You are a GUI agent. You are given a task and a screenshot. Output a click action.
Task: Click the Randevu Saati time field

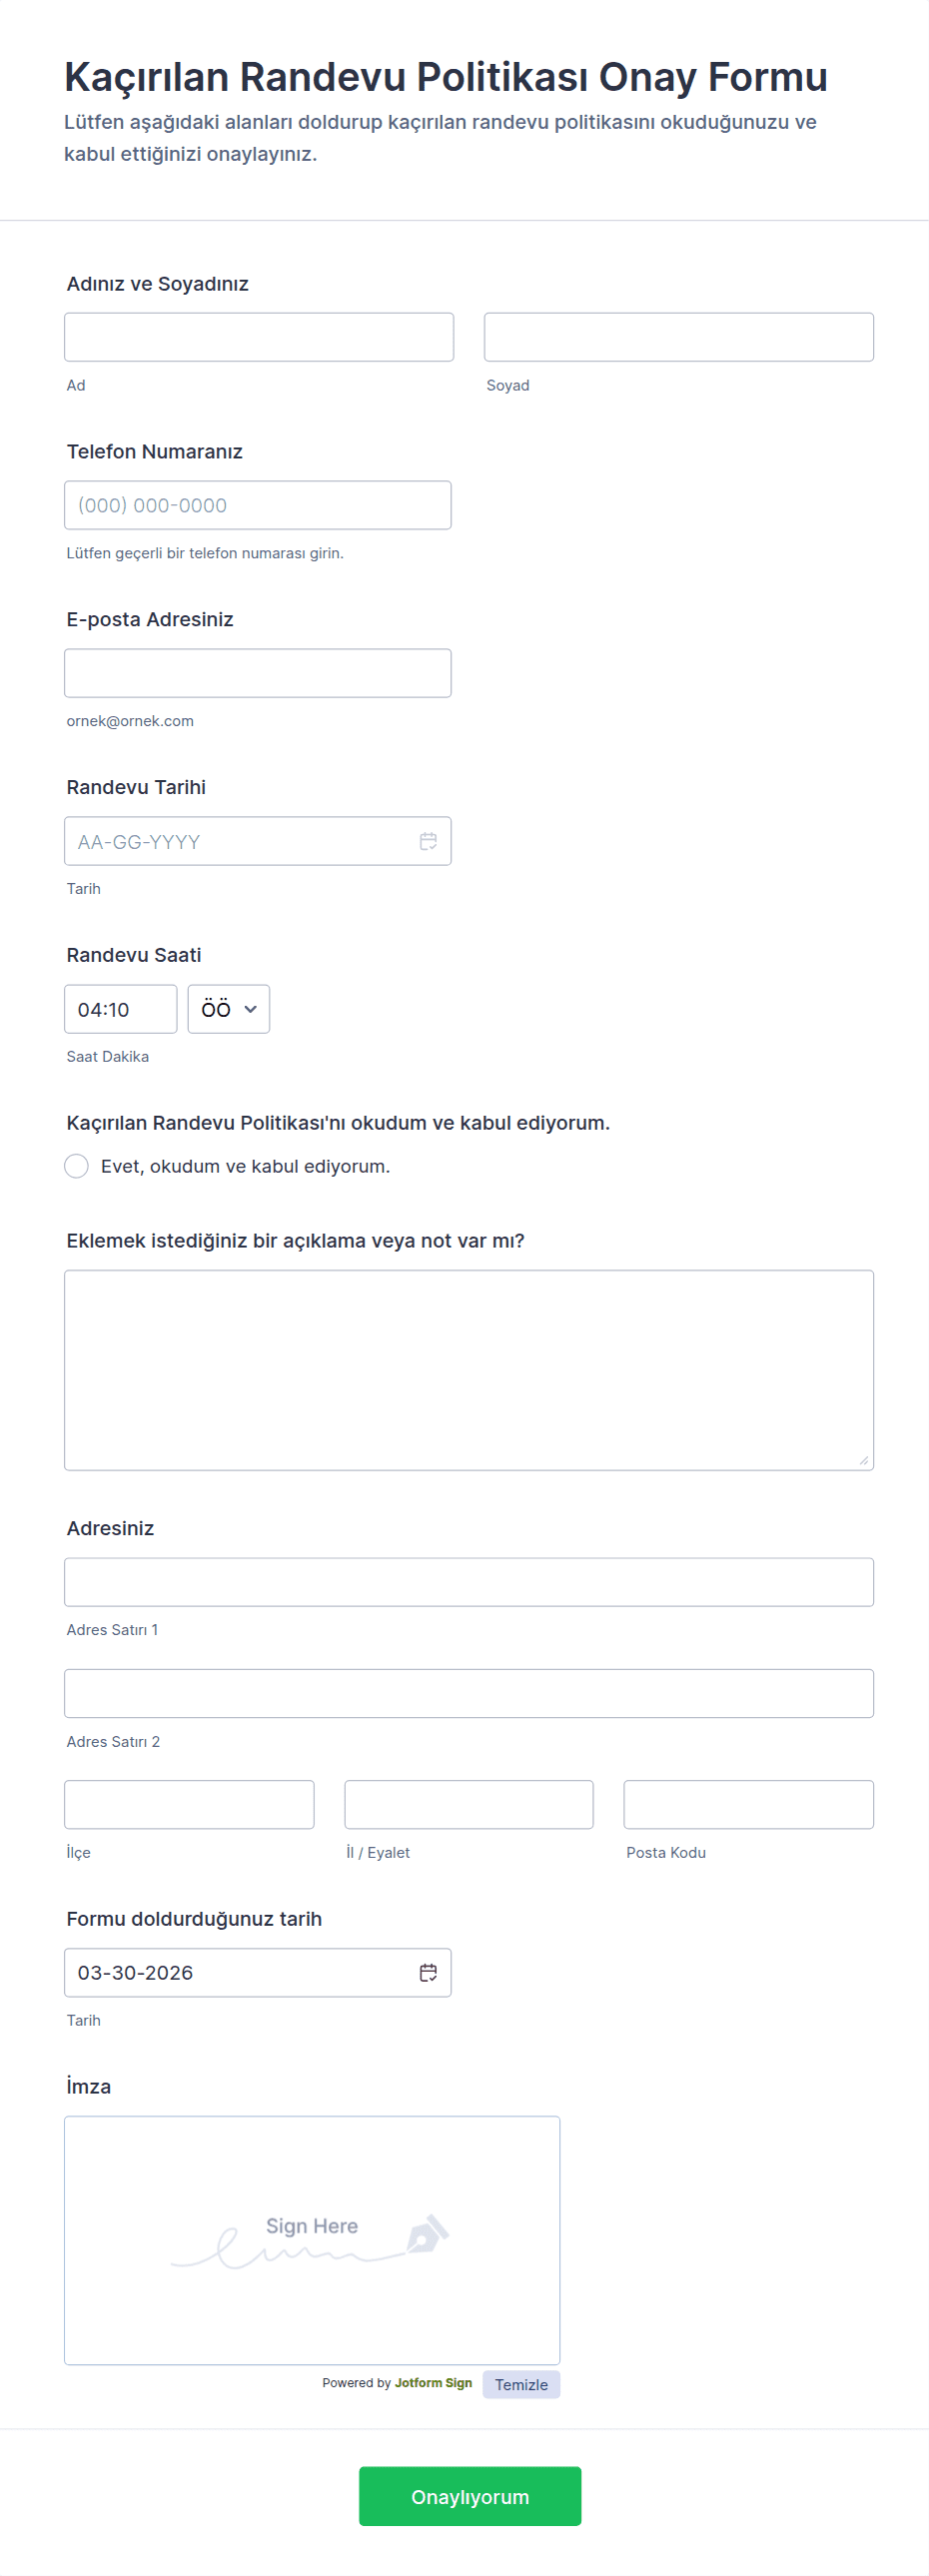(x=121, y=1009)
